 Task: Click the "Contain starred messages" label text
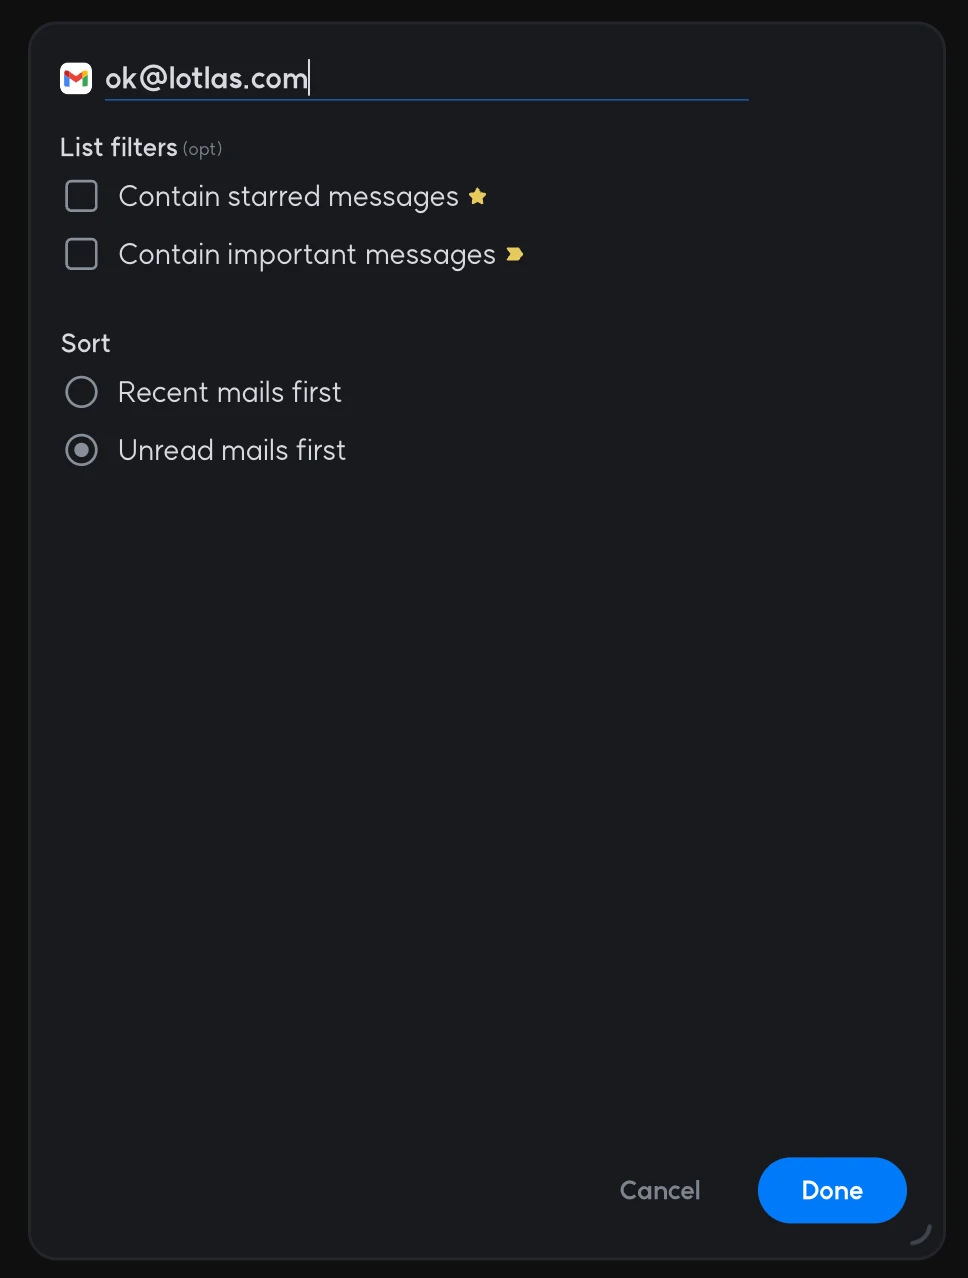coord(288,197)
